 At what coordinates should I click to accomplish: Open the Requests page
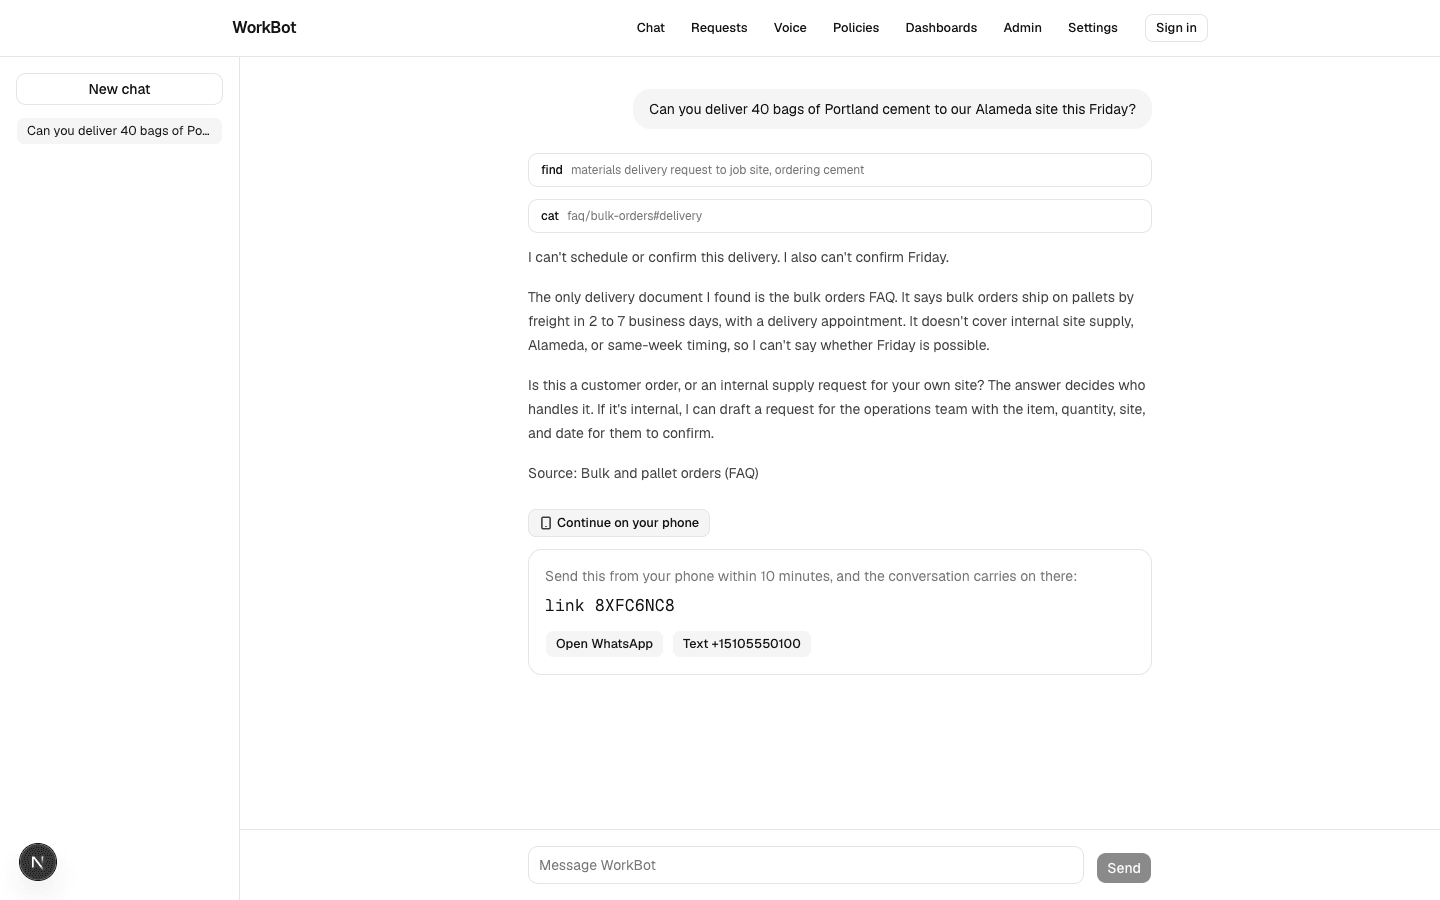coord(719,28)
